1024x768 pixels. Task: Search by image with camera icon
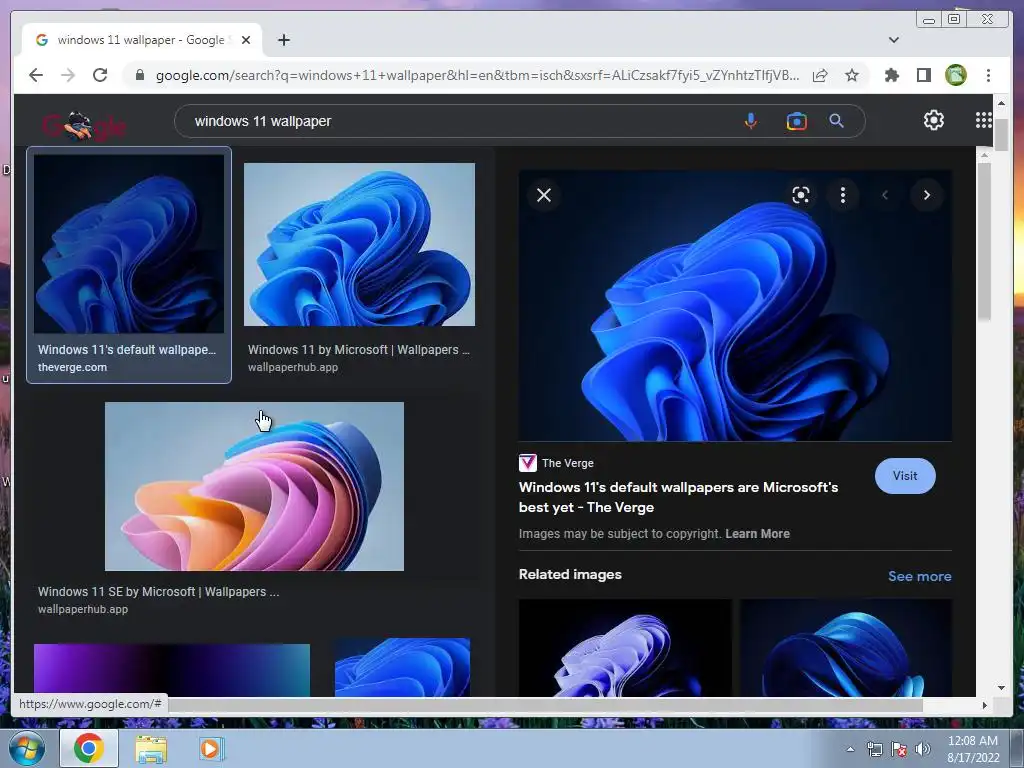796,121
